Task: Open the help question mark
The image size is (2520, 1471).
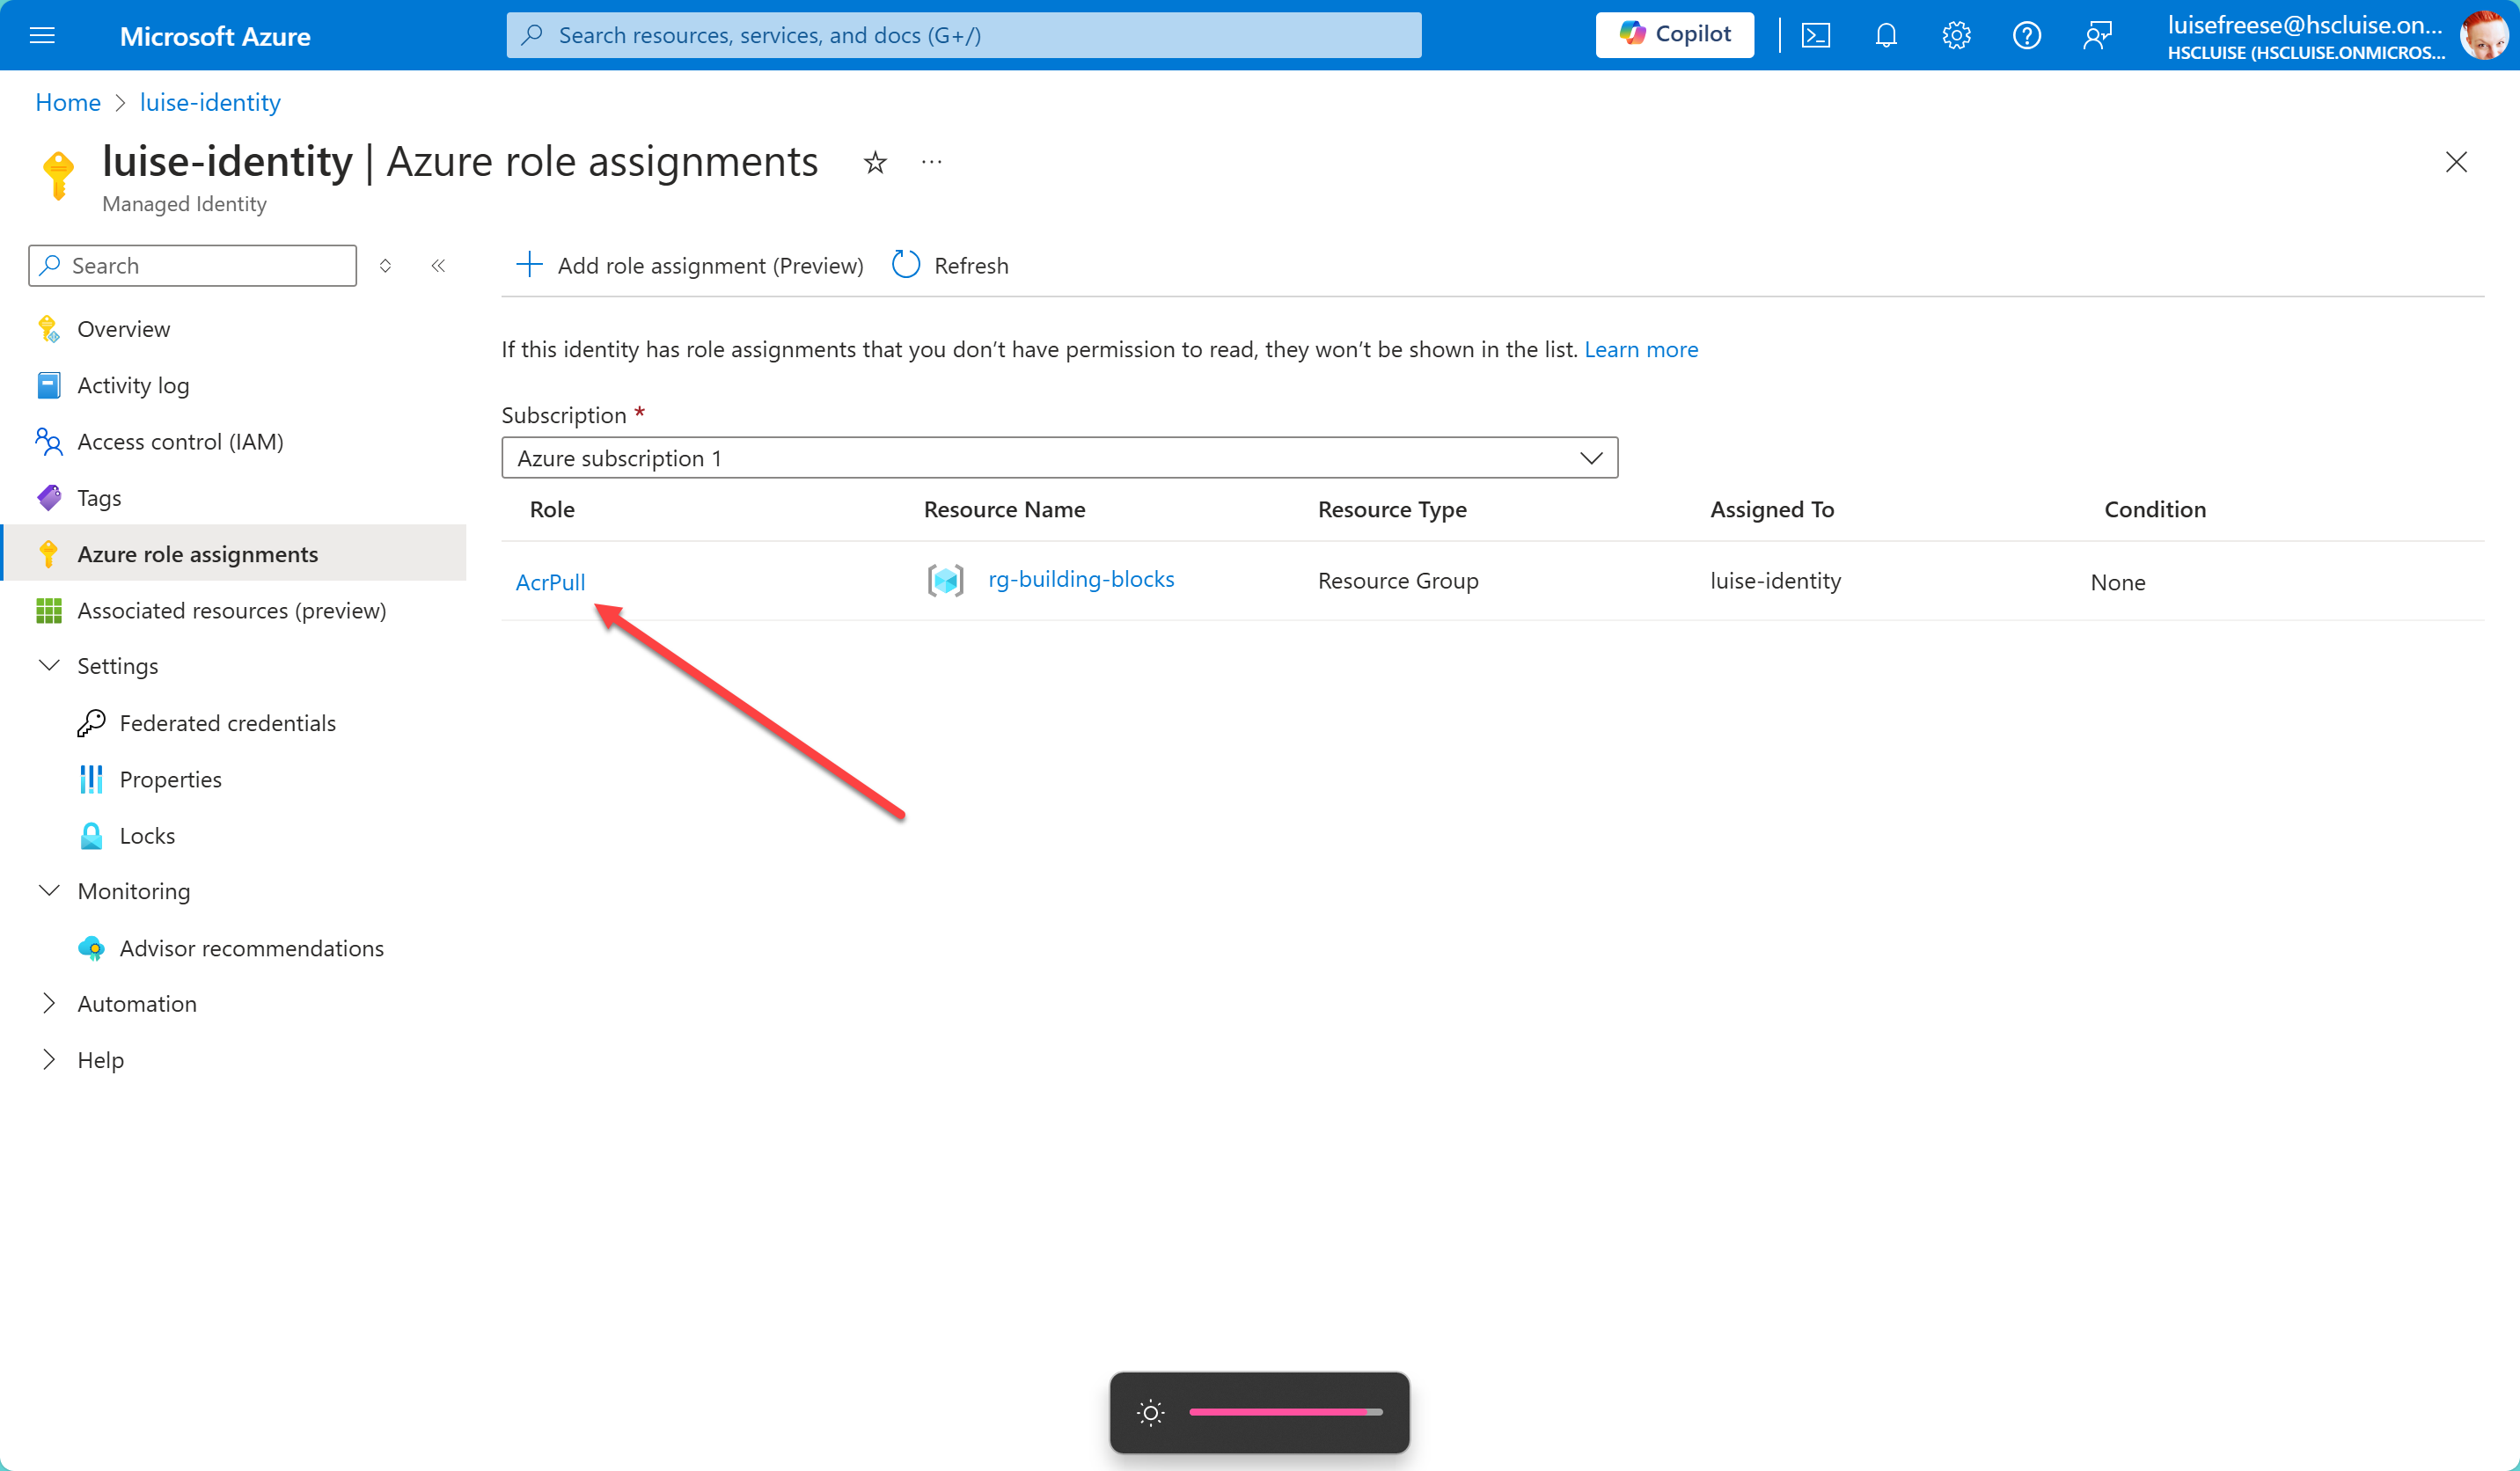Action: pyautogui.click(x=2026, y=35)
